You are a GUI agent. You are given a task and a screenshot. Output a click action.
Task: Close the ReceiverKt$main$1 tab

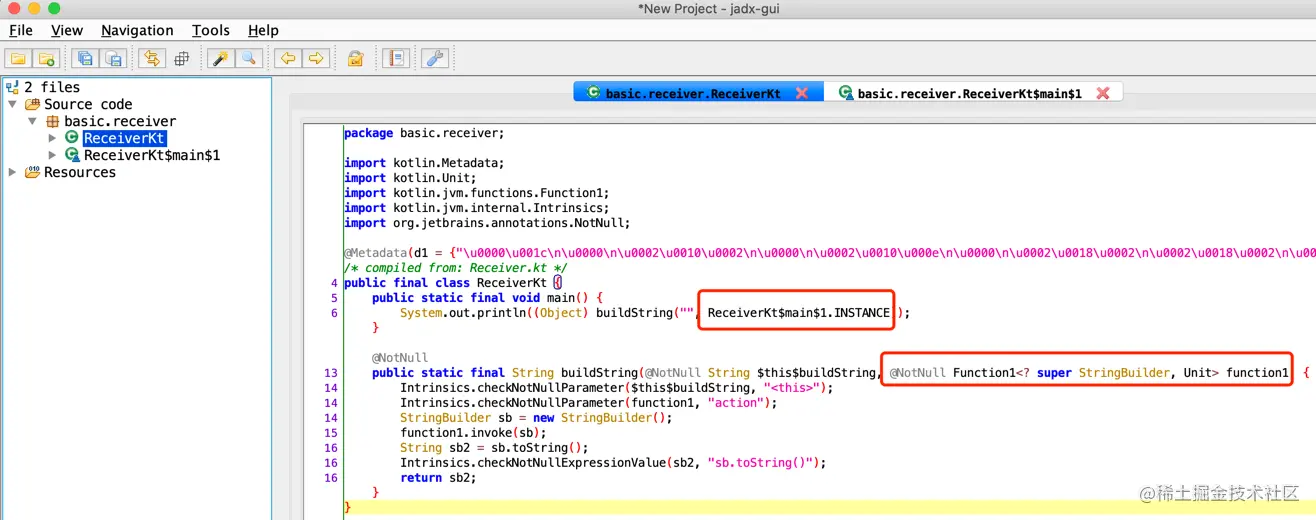tap(1103, 93)
